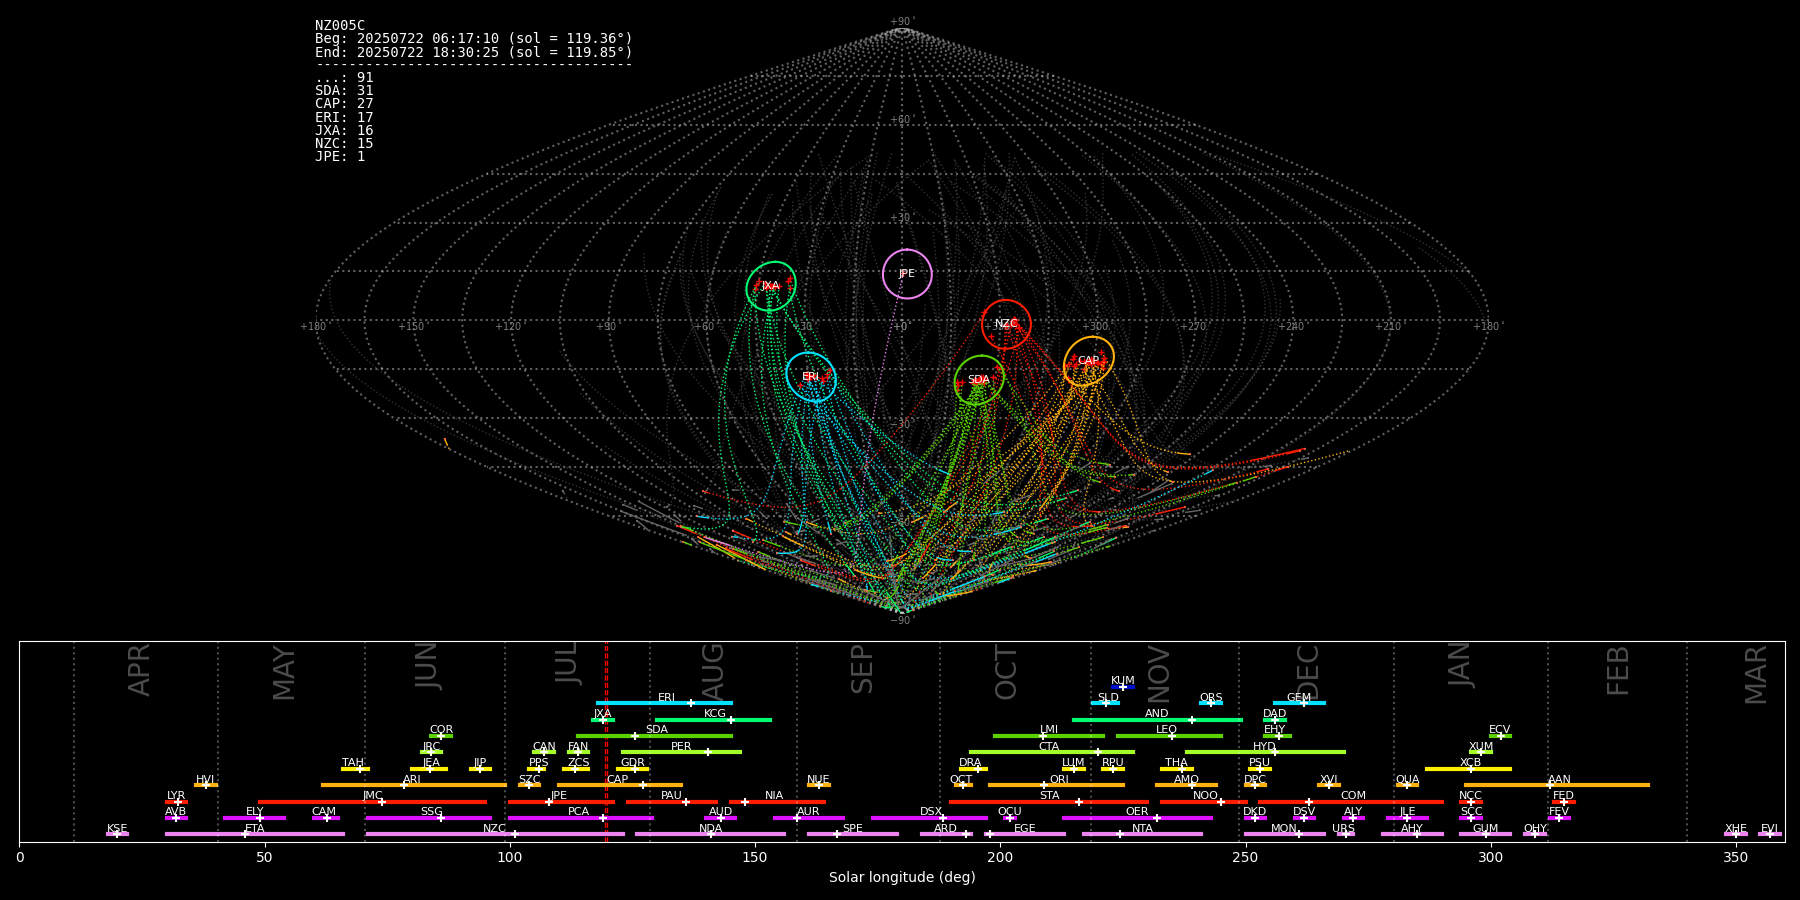1800x900 pixels.
Task: Select the XCB shower bar in timeline
Action: point(1468,769)
